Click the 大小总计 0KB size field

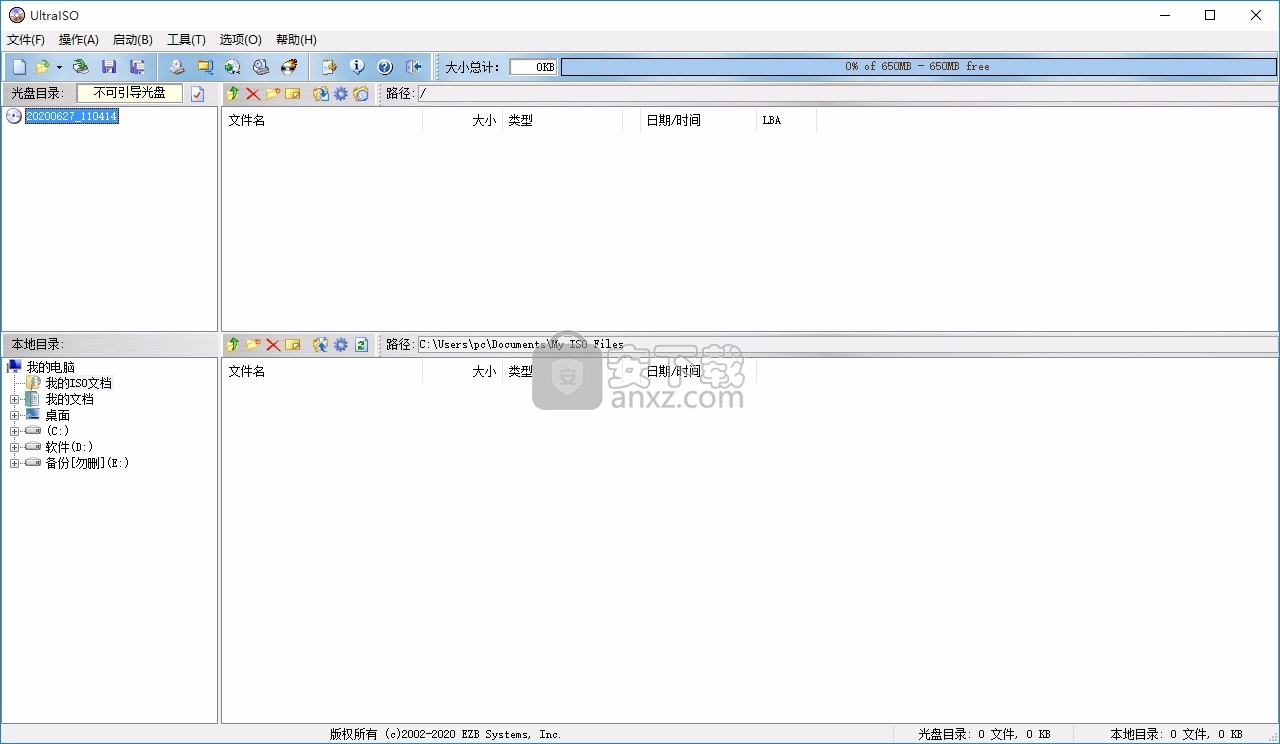533,67
